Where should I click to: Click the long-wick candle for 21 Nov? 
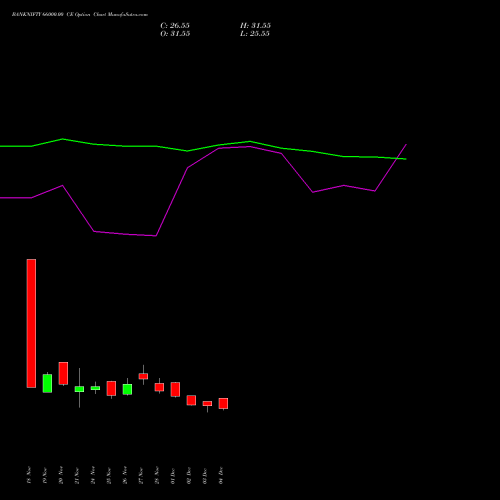(x=79, y=388)
